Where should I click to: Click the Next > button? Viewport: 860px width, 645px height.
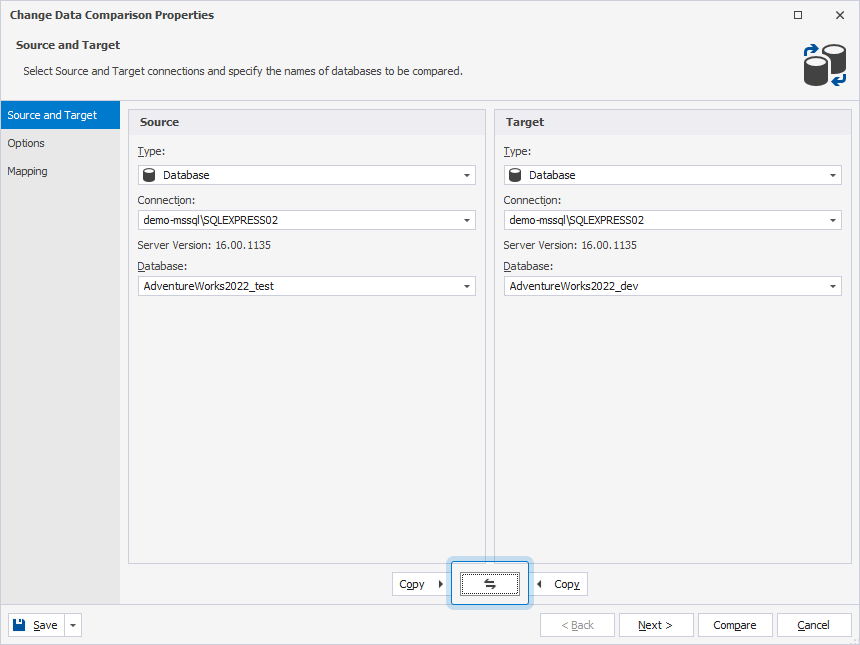pyautogui.click(x=656, y=625)
